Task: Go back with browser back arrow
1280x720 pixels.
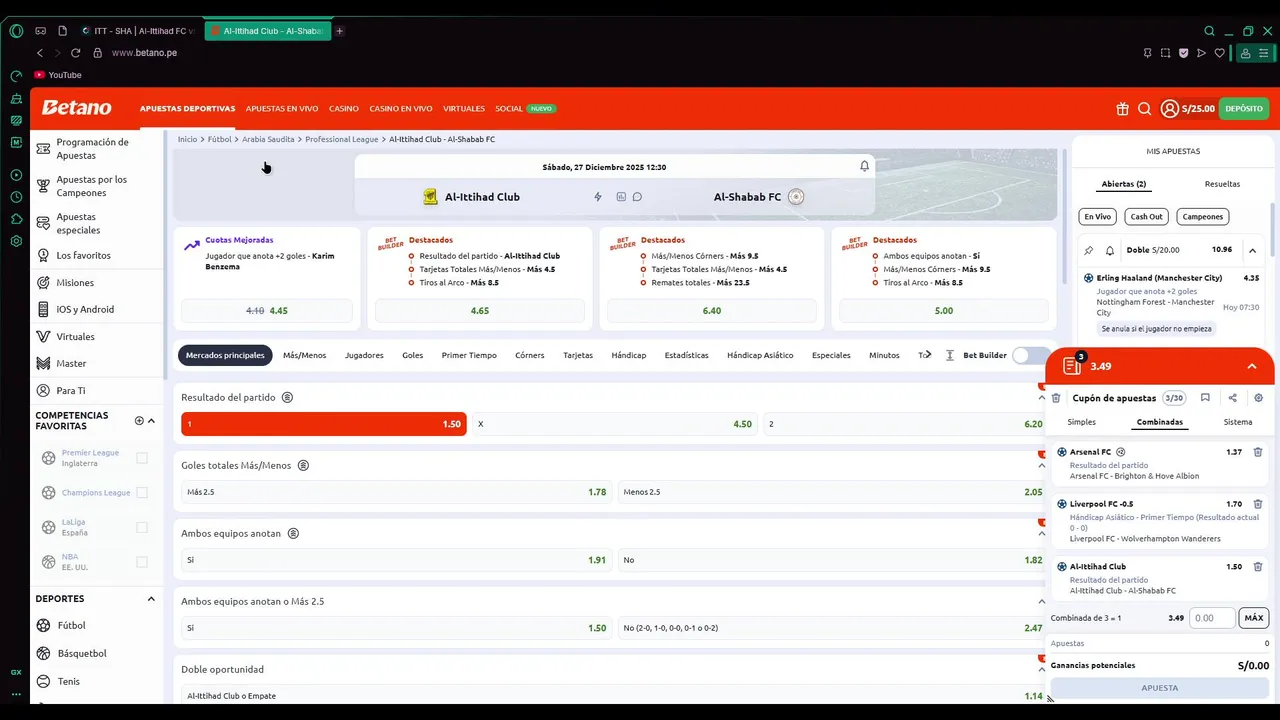Action: [40, 53]
